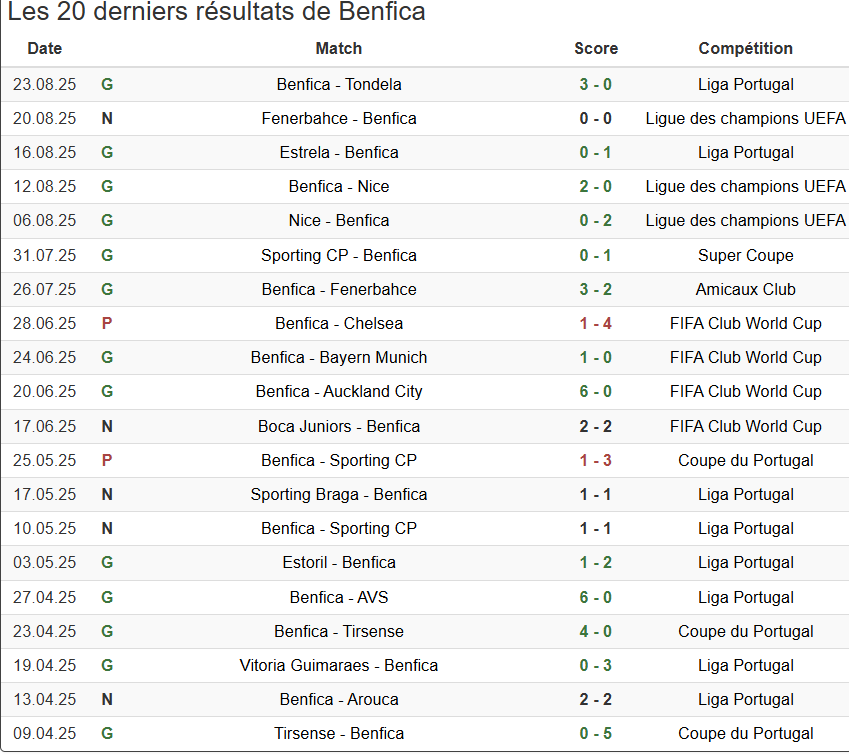Click the Fenerbahce - Benfica match
Screen dimensions: 849x755
(339, 118)
